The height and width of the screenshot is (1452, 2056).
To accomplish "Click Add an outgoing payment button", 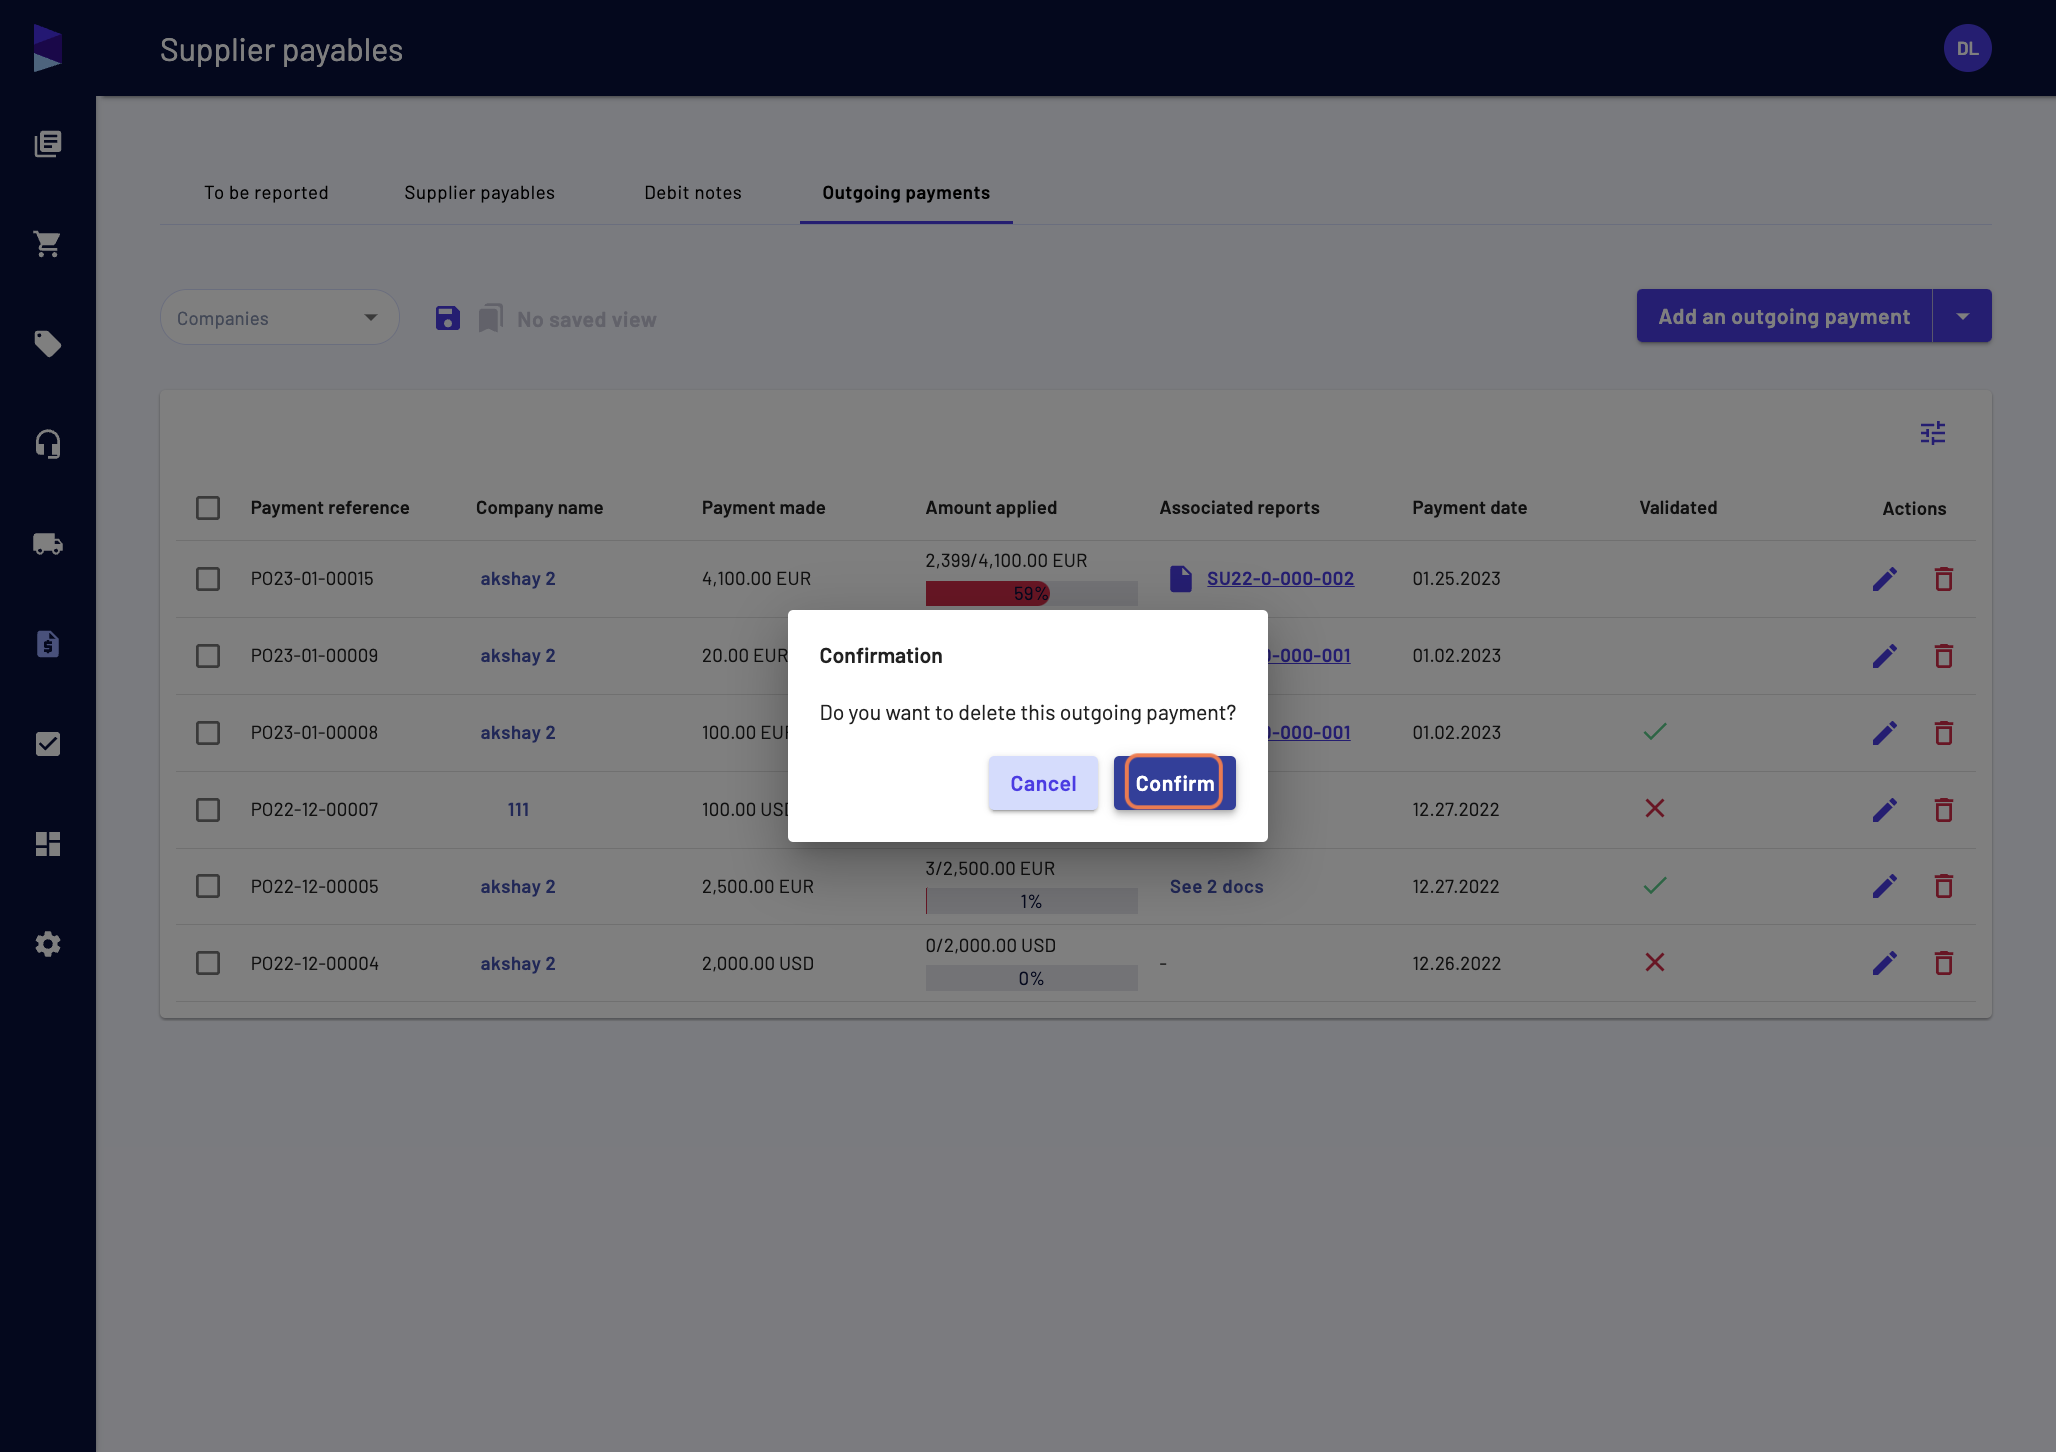I will [x=1784, y=316].
